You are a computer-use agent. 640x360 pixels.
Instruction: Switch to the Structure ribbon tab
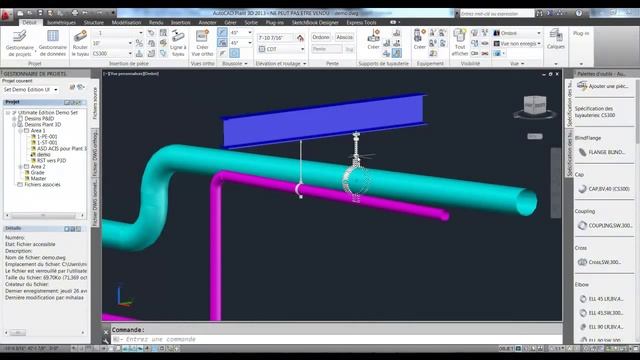pos(93,22)
